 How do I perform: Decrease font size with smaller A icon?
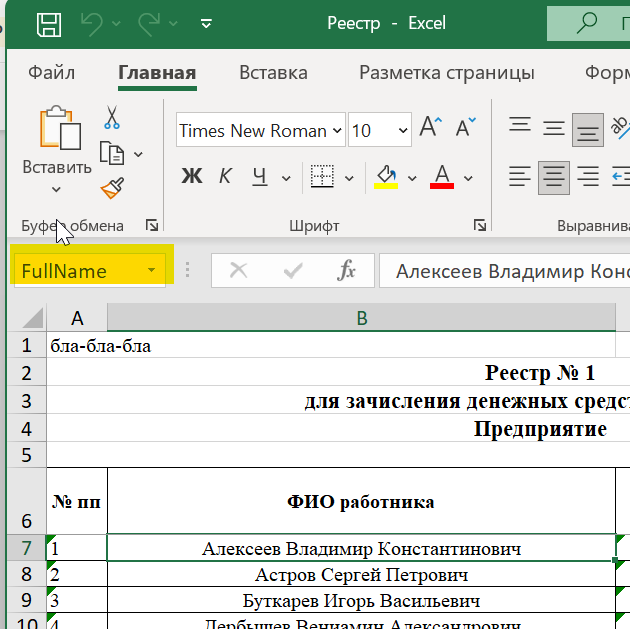coord(465,128)
